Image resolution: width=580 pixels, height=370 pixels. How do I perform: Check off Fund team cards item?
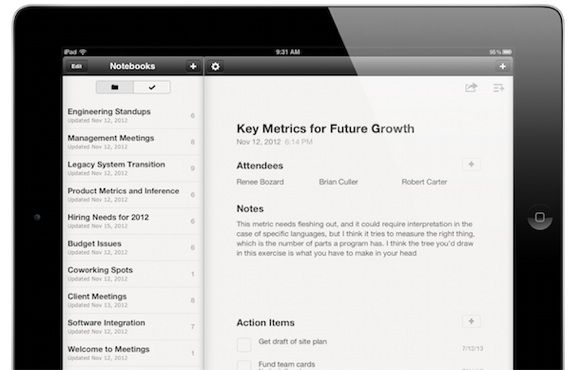click(244, 365)
